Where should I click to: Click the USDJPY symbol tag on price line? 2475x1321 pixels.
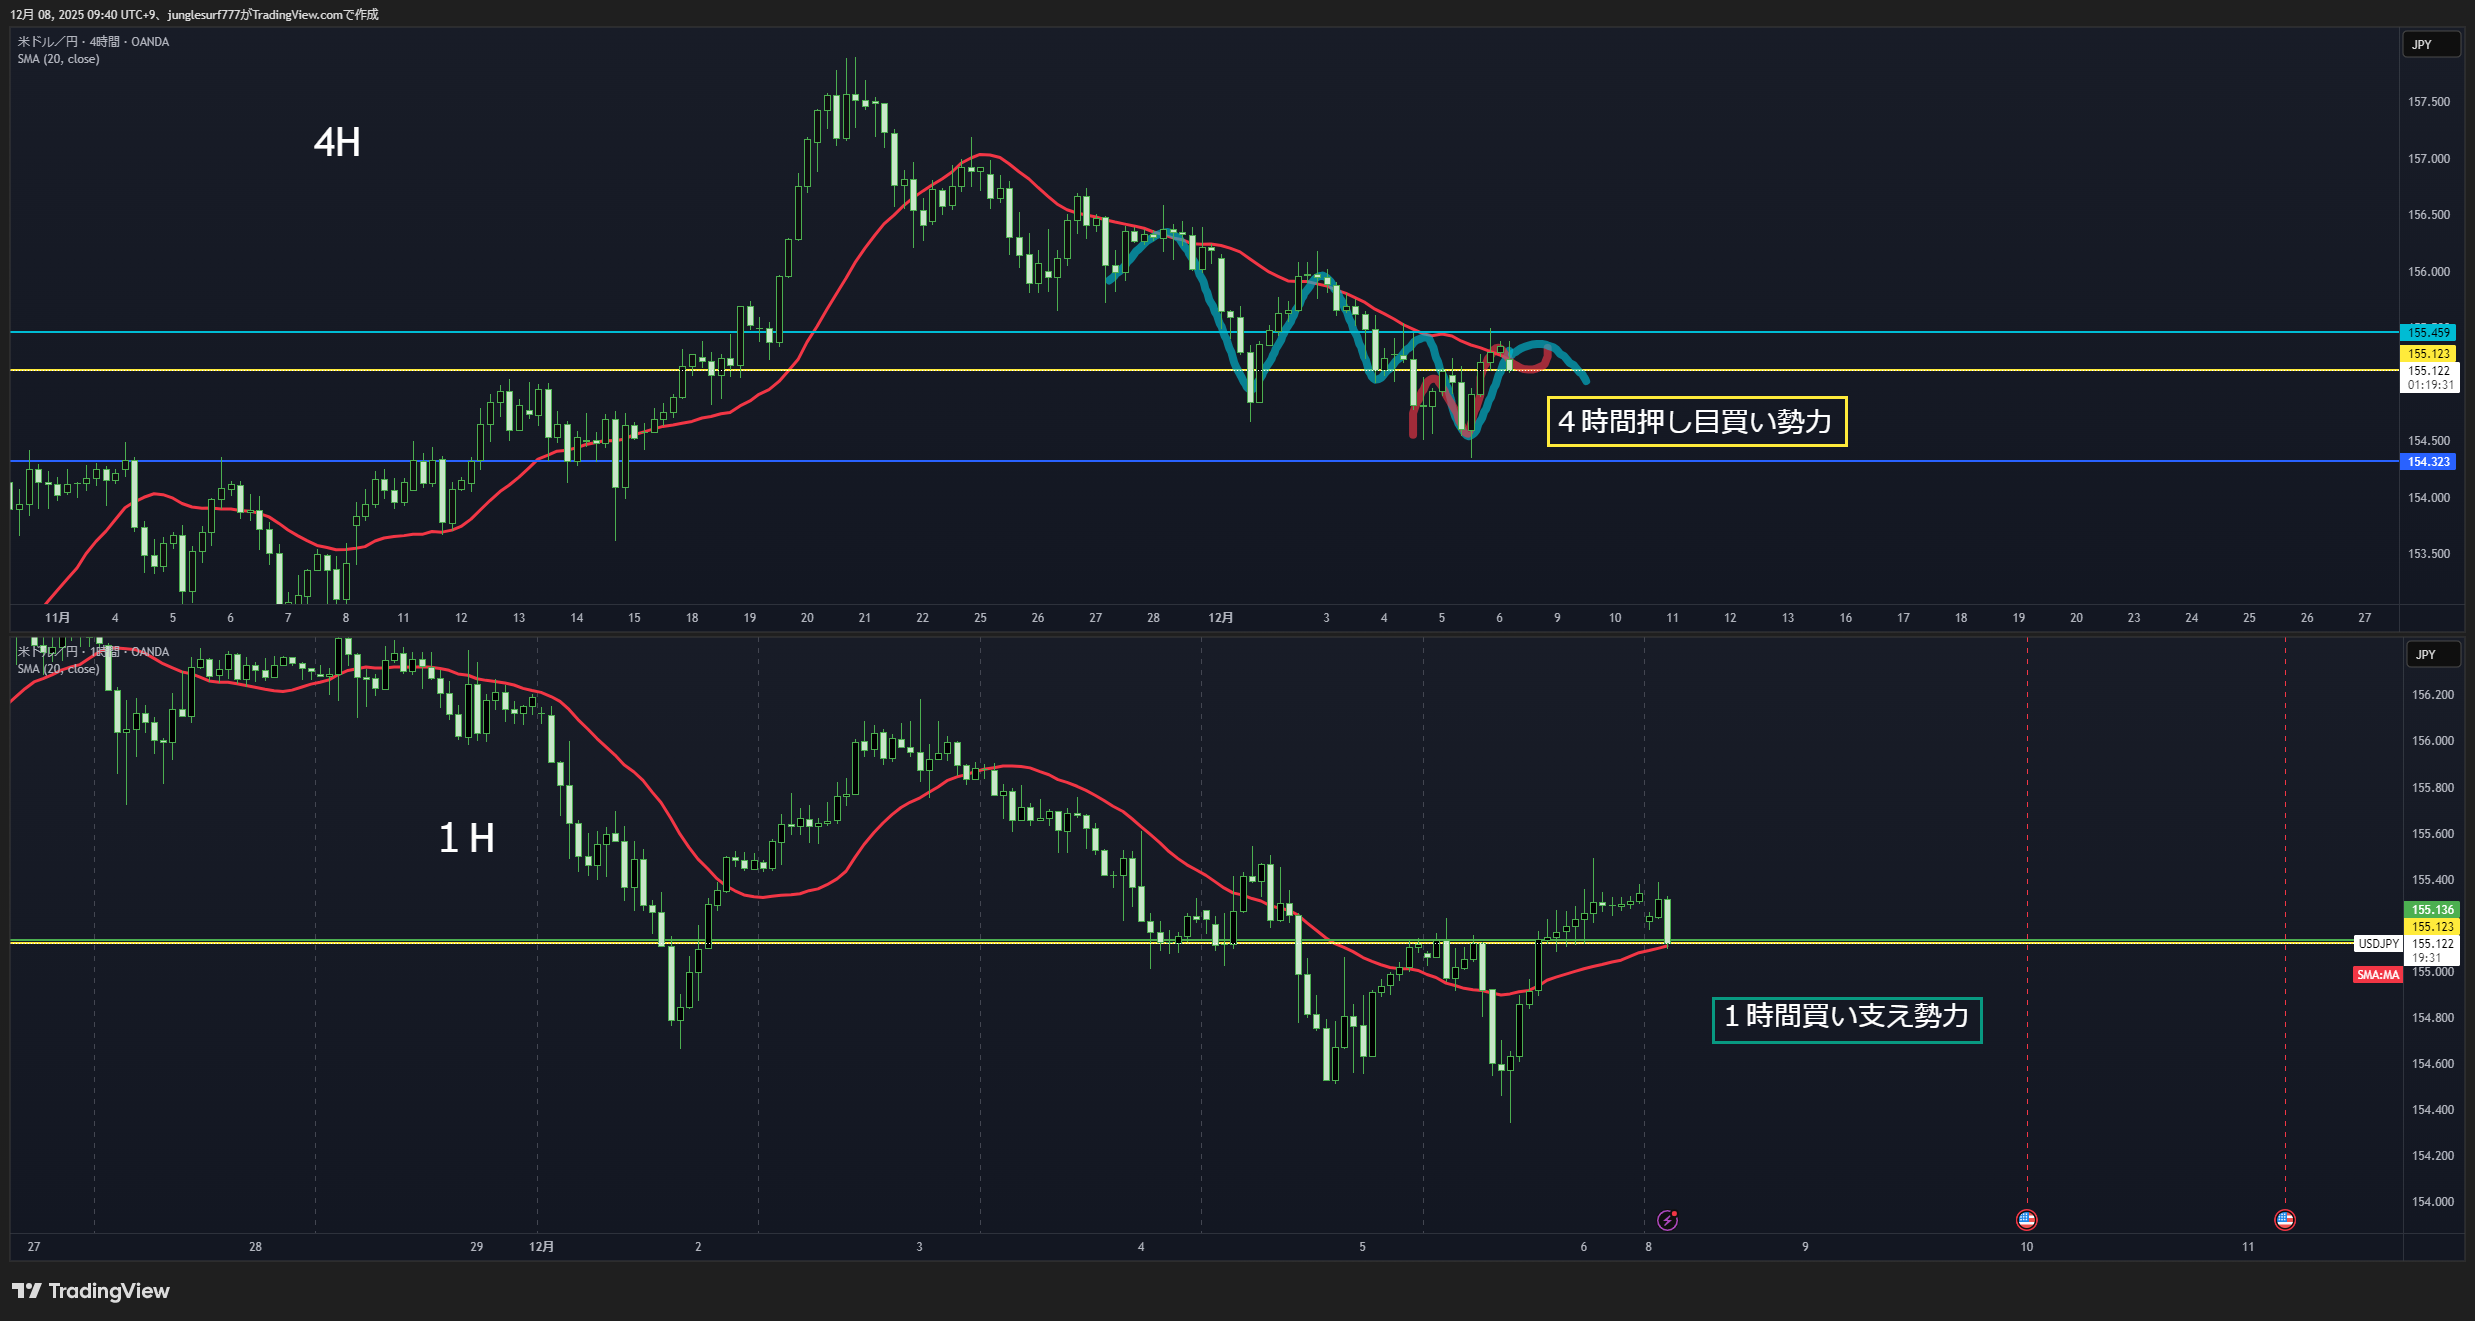click(x=2378, y=943)
